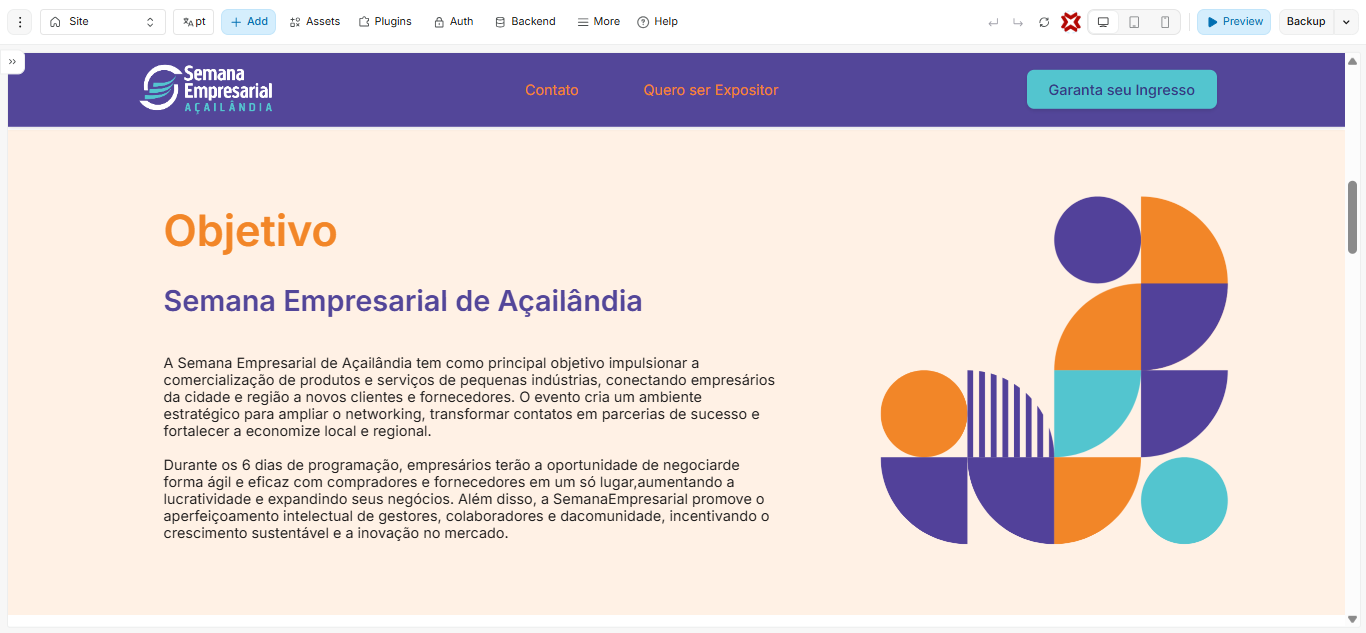Switch to desktop viewport

tap(1103, 22)
